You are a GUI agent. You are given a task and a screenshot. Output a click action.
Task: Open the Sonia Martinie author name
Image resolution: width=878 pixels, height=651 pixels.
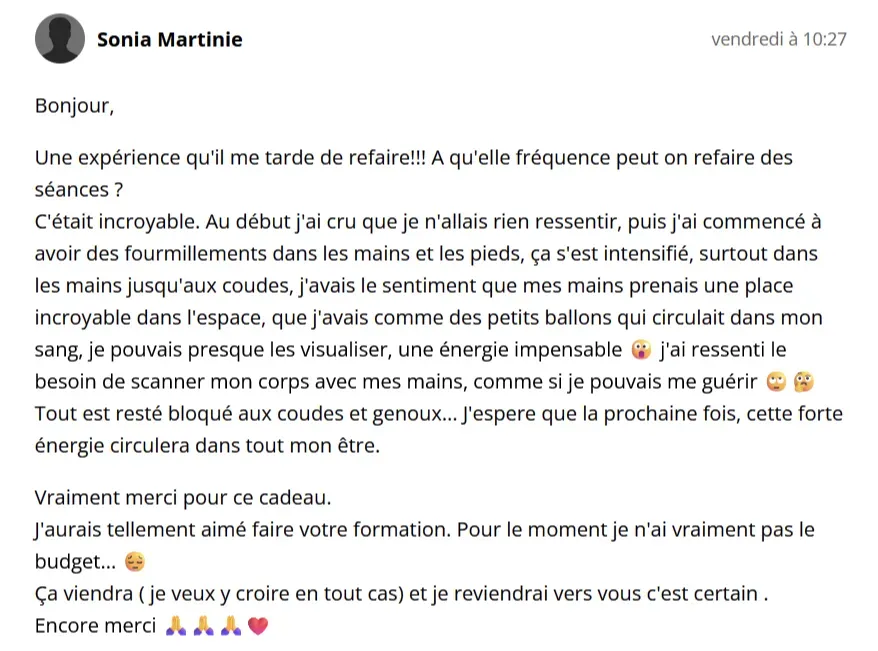(x=170, y=39)
